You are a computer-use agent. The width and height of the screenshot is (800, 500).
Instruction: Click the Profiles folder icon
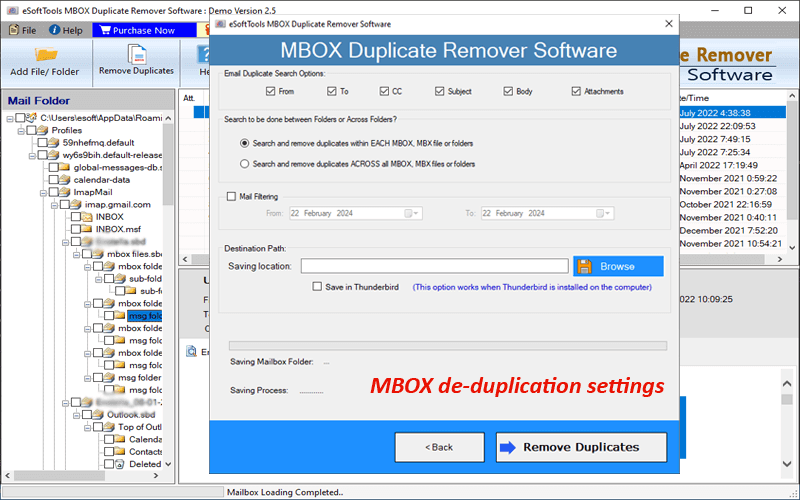[x=42, y=130]
